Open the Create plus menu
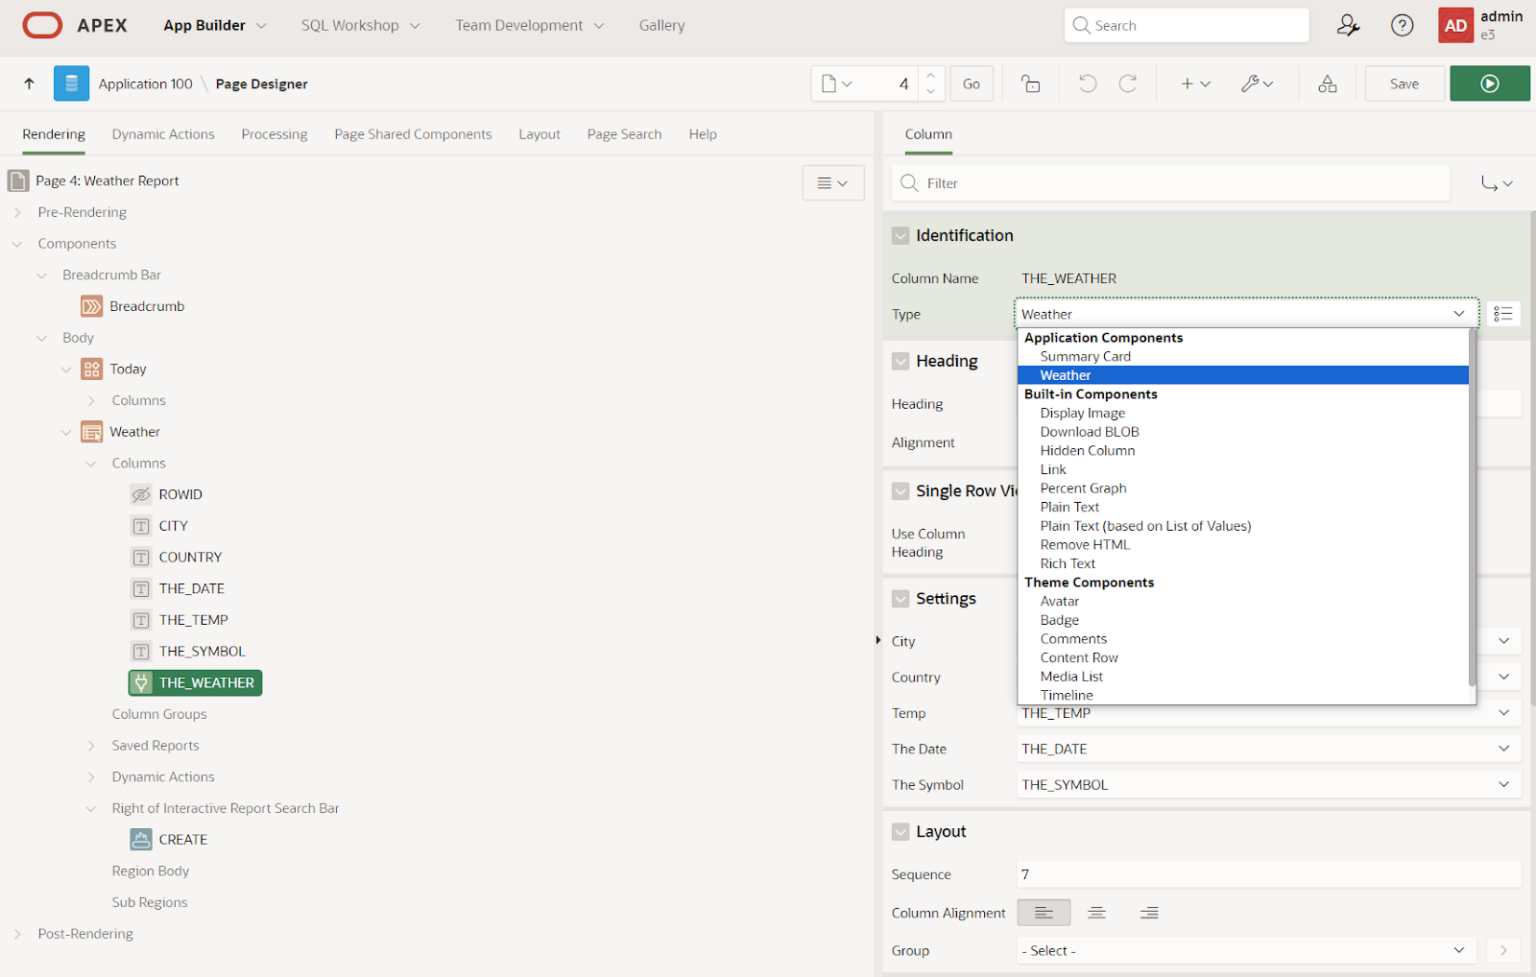This screenshot has height=977, width=1536. [1195, 84]
